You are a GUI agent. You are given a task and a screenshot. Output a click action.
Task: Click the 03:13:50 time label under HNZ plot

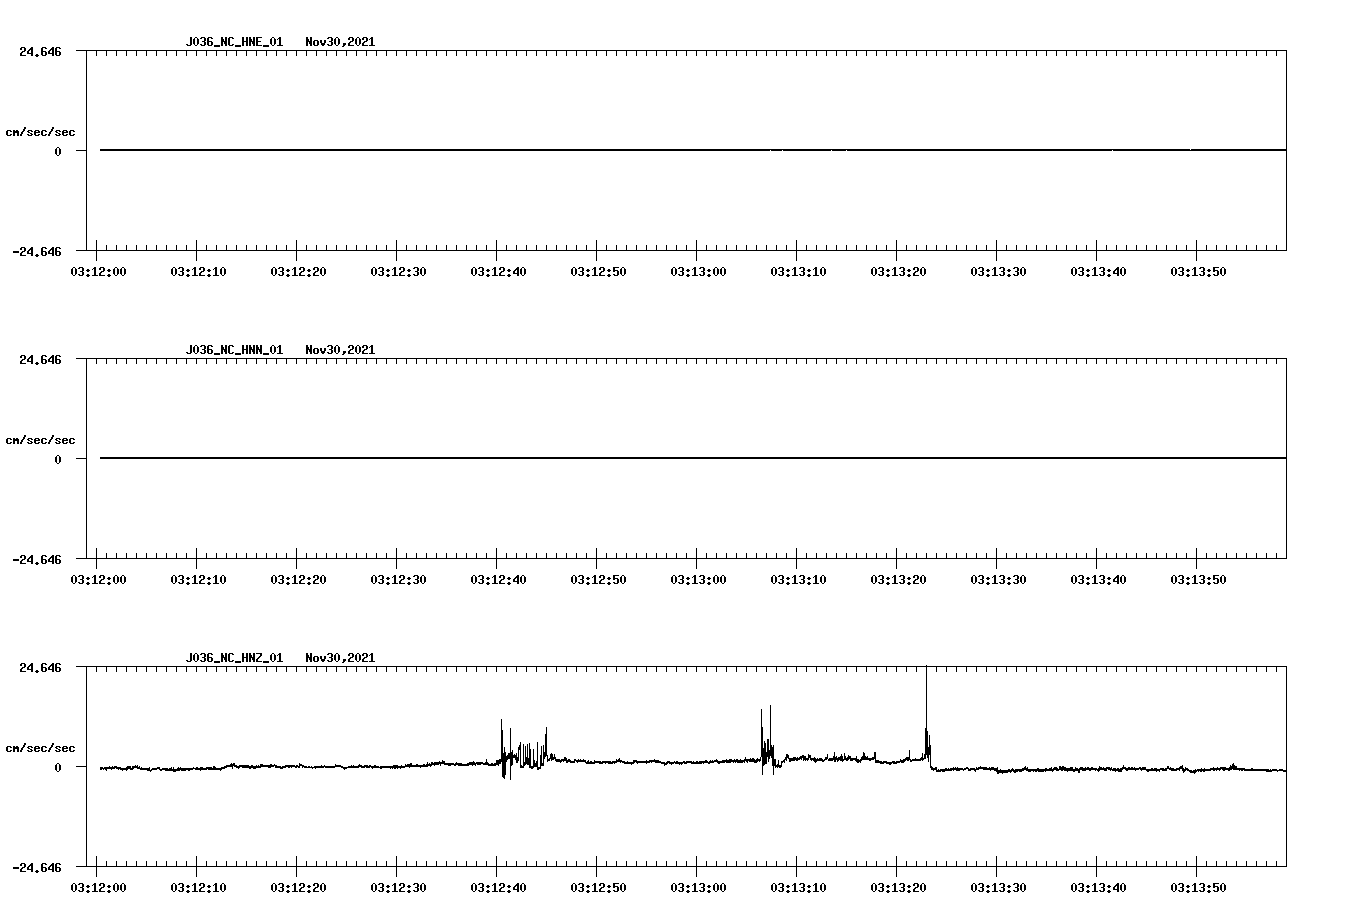pyautogui.click(x=1198, y=887)
